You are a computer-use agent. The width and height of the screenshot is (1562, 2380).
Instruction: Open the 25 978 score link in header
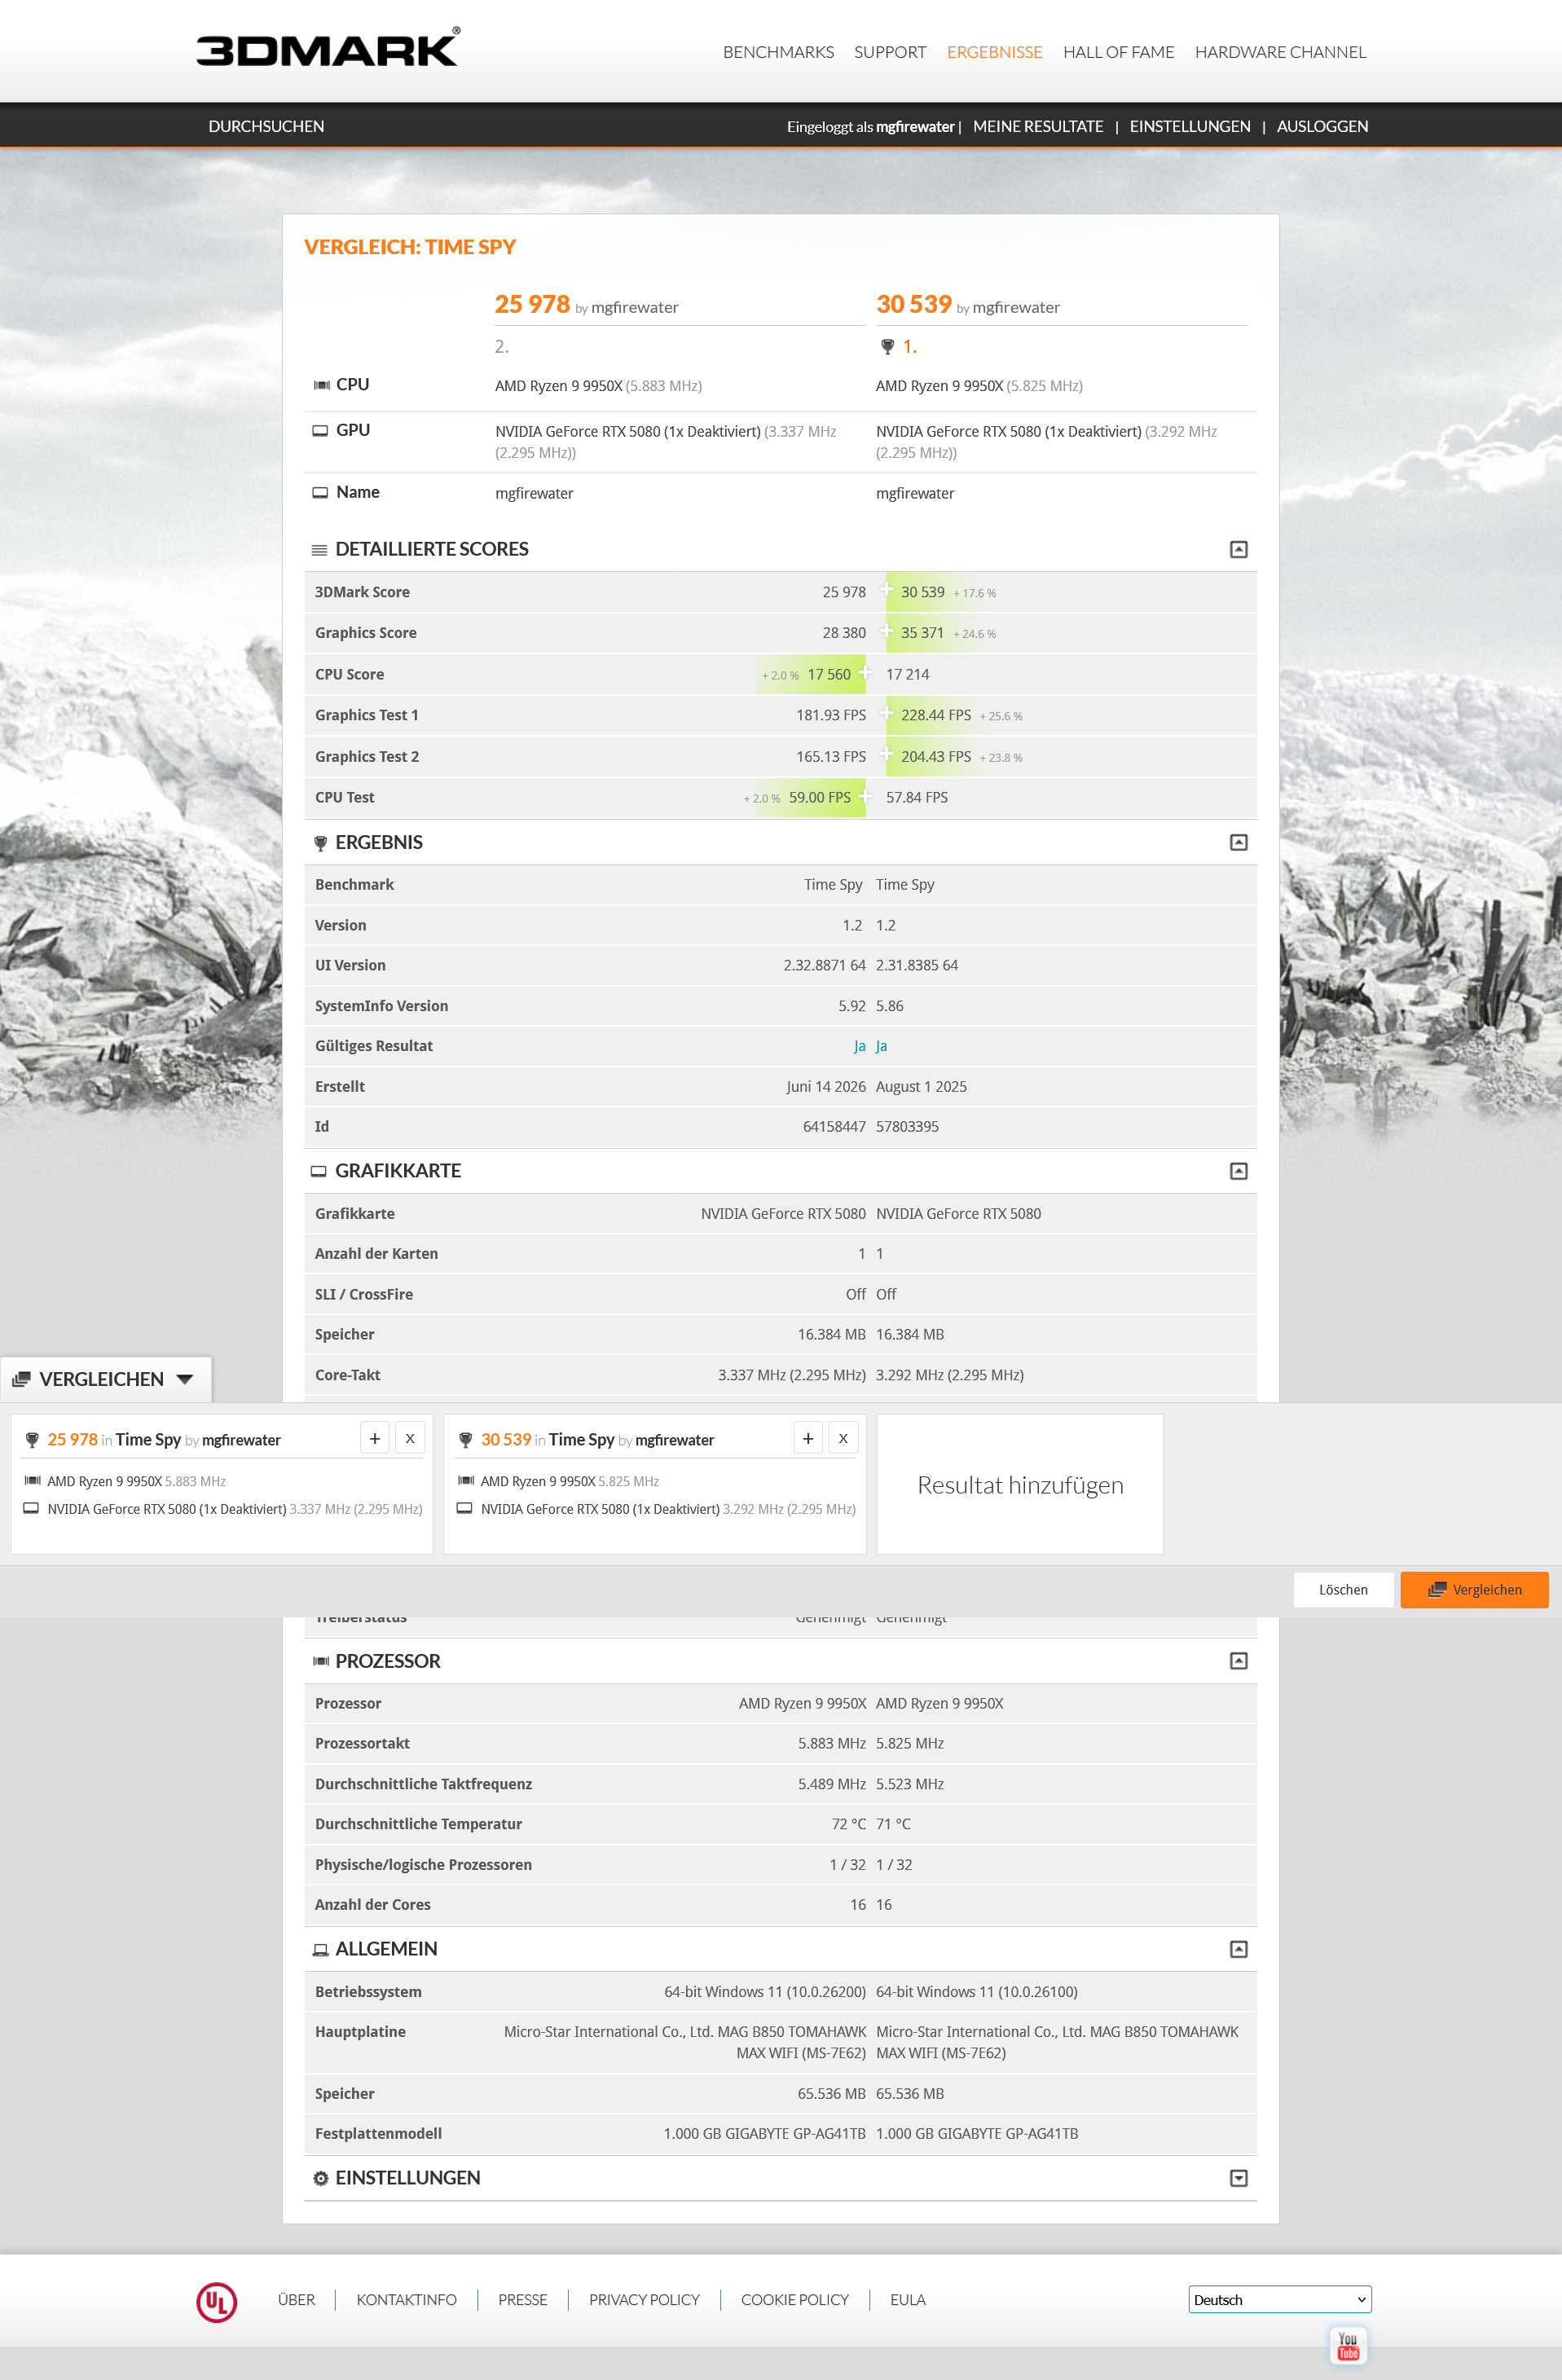[x=532, y=304]
